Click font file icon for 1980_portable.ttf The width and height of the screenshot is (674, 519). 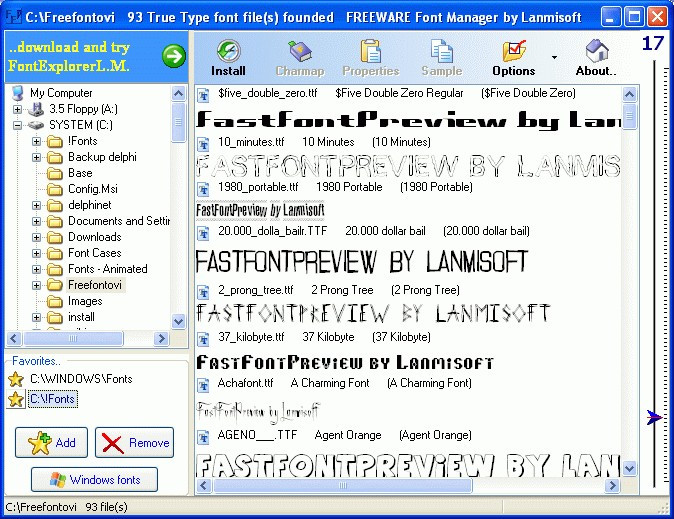203,188
